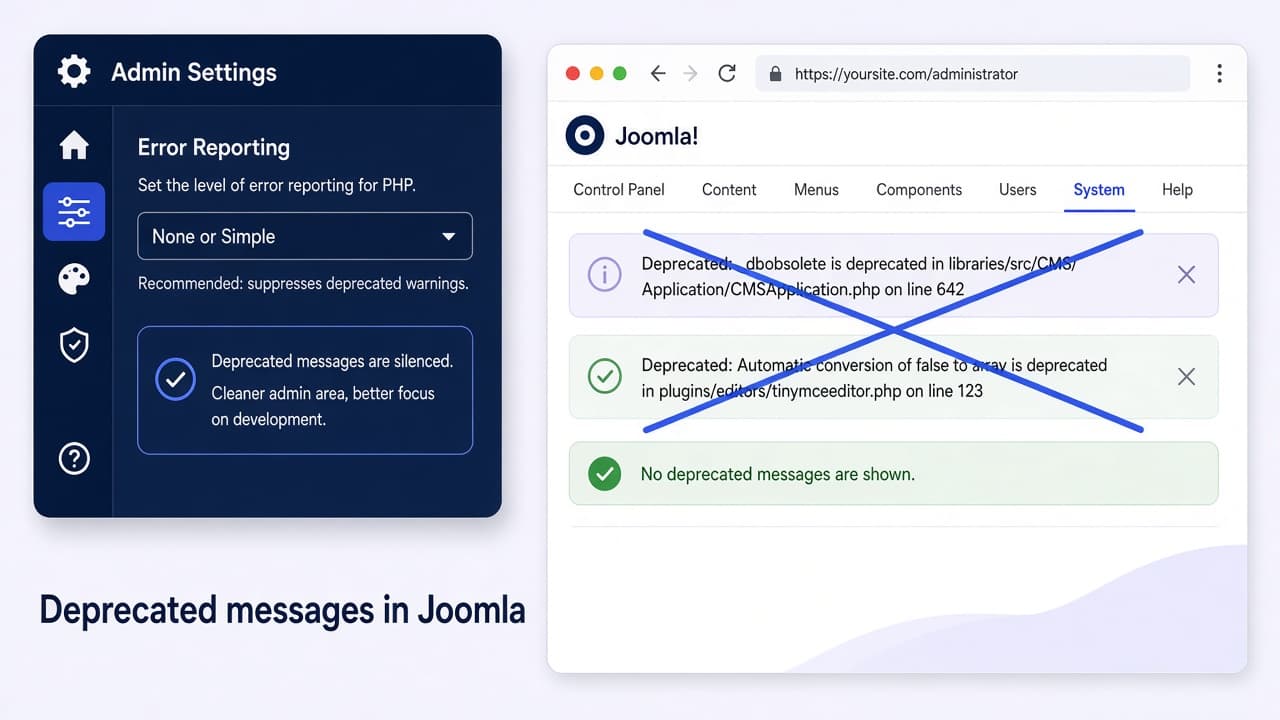Click 'Recommended: suppresses deprecated warnings.' text
The width and height of the screenshot is (1280, 720).
pos(303,284)
